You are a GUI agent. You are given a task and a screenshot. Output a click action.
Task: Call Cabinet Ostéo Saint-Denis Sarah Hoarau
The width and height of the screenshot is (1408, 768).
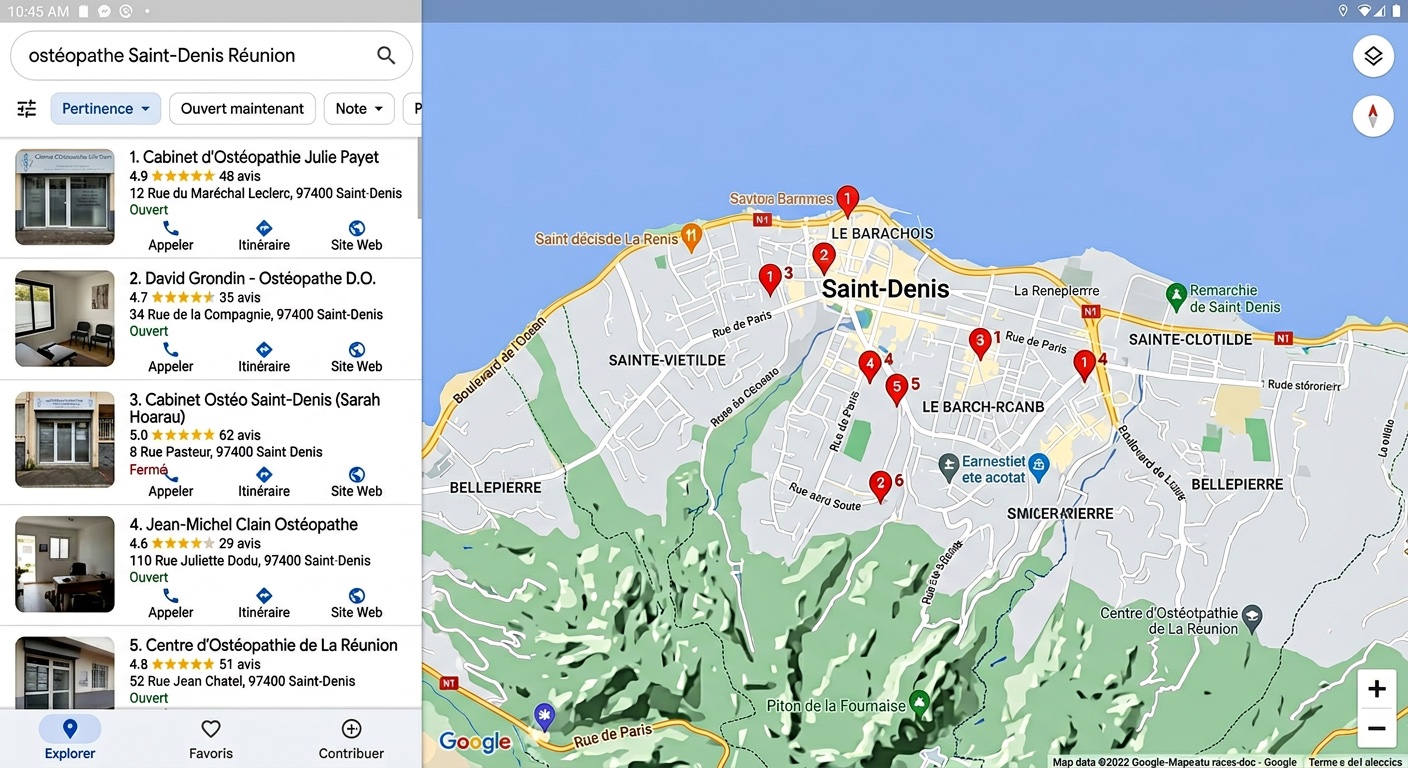(x=171, y=482)
